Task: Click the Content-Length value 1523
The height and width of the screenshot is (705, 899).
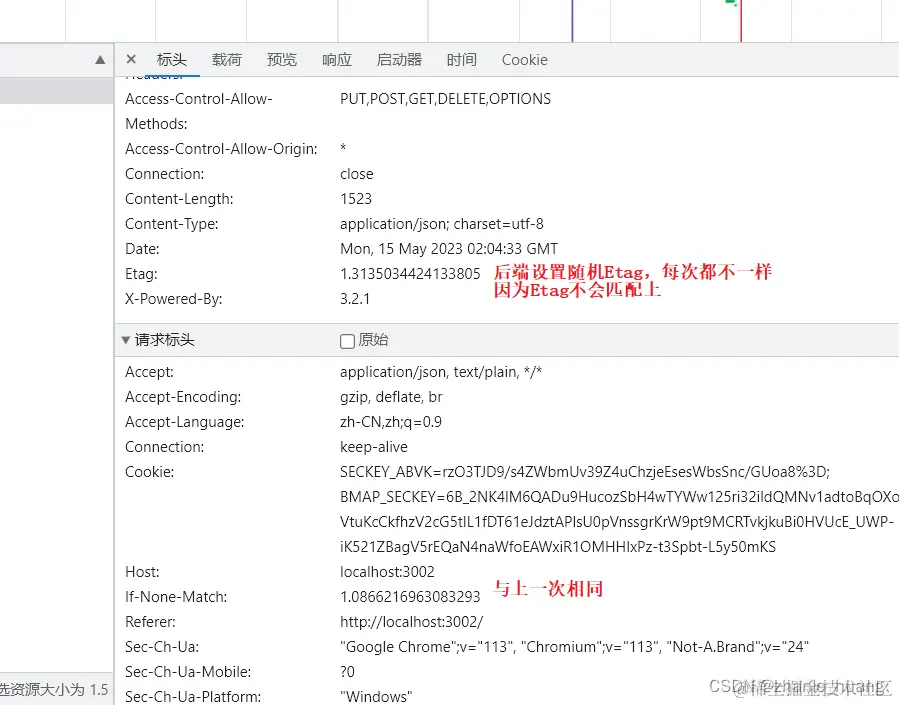Action: [x=356, y=198]
